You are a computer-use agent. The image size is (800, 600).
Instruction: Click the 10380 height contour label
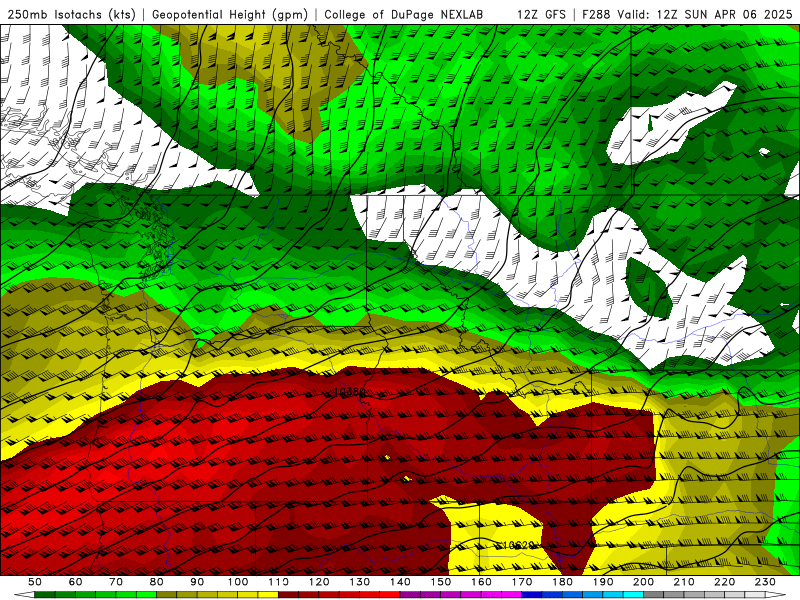point(349,391)
